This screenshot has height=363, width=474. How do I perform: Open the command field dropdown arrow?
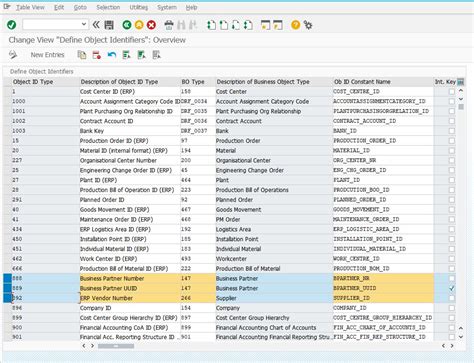click(84, 24)
